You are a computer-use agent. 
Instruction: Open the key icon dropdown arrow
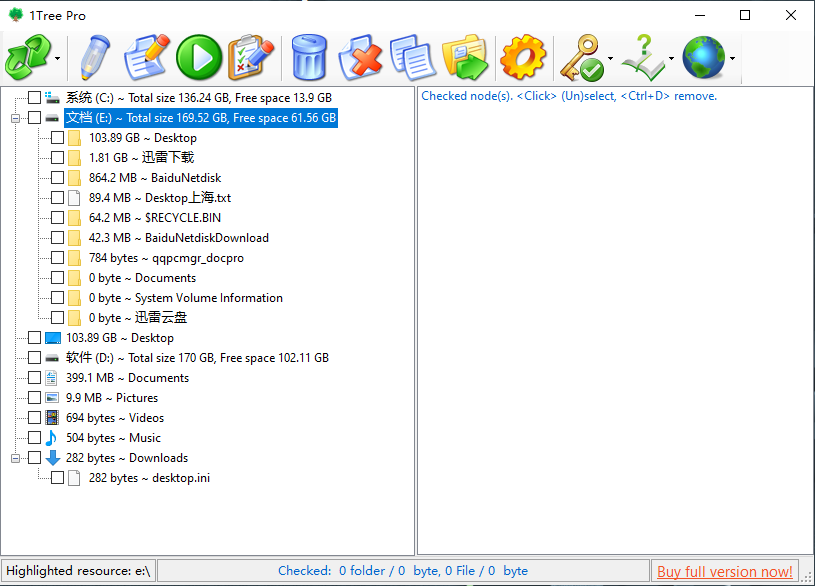[x=610, y=58]
